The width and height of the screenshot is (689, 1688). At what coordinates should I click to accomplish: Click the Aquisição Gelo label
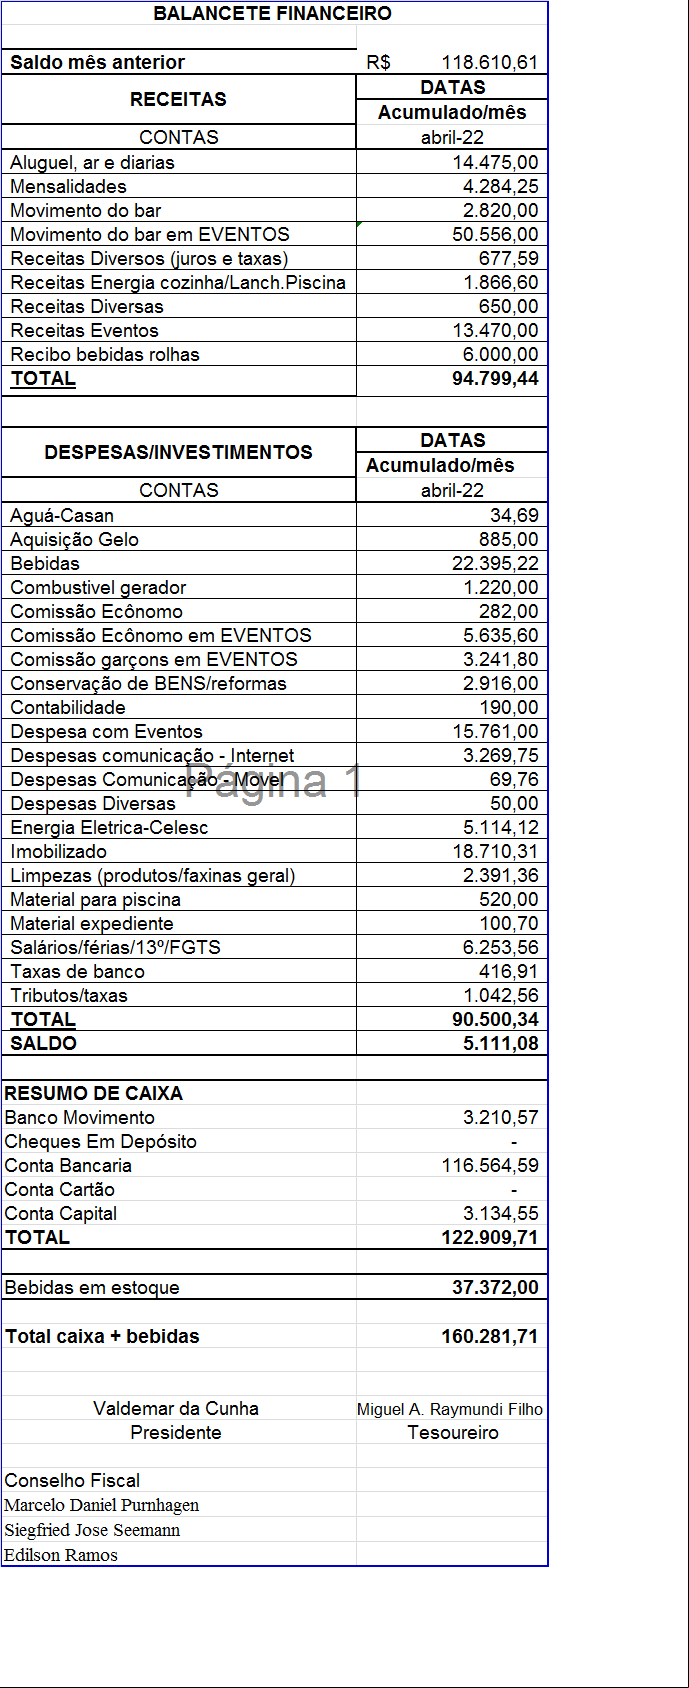pyautogui.click(x=74, y=539)
